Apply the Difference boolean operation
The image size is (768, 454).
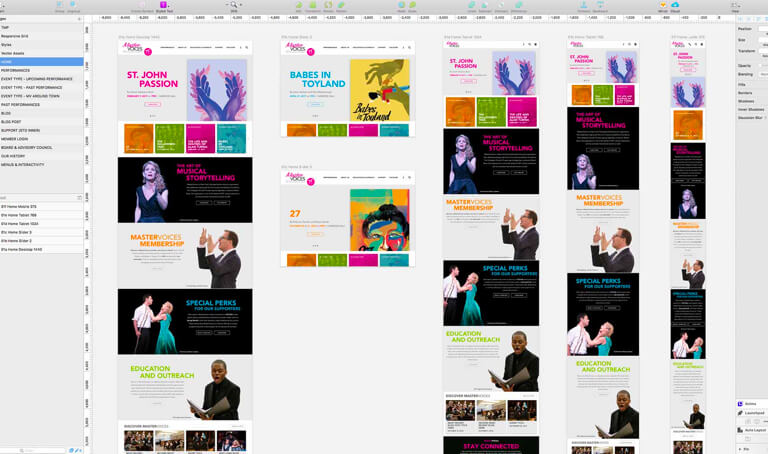519,5
